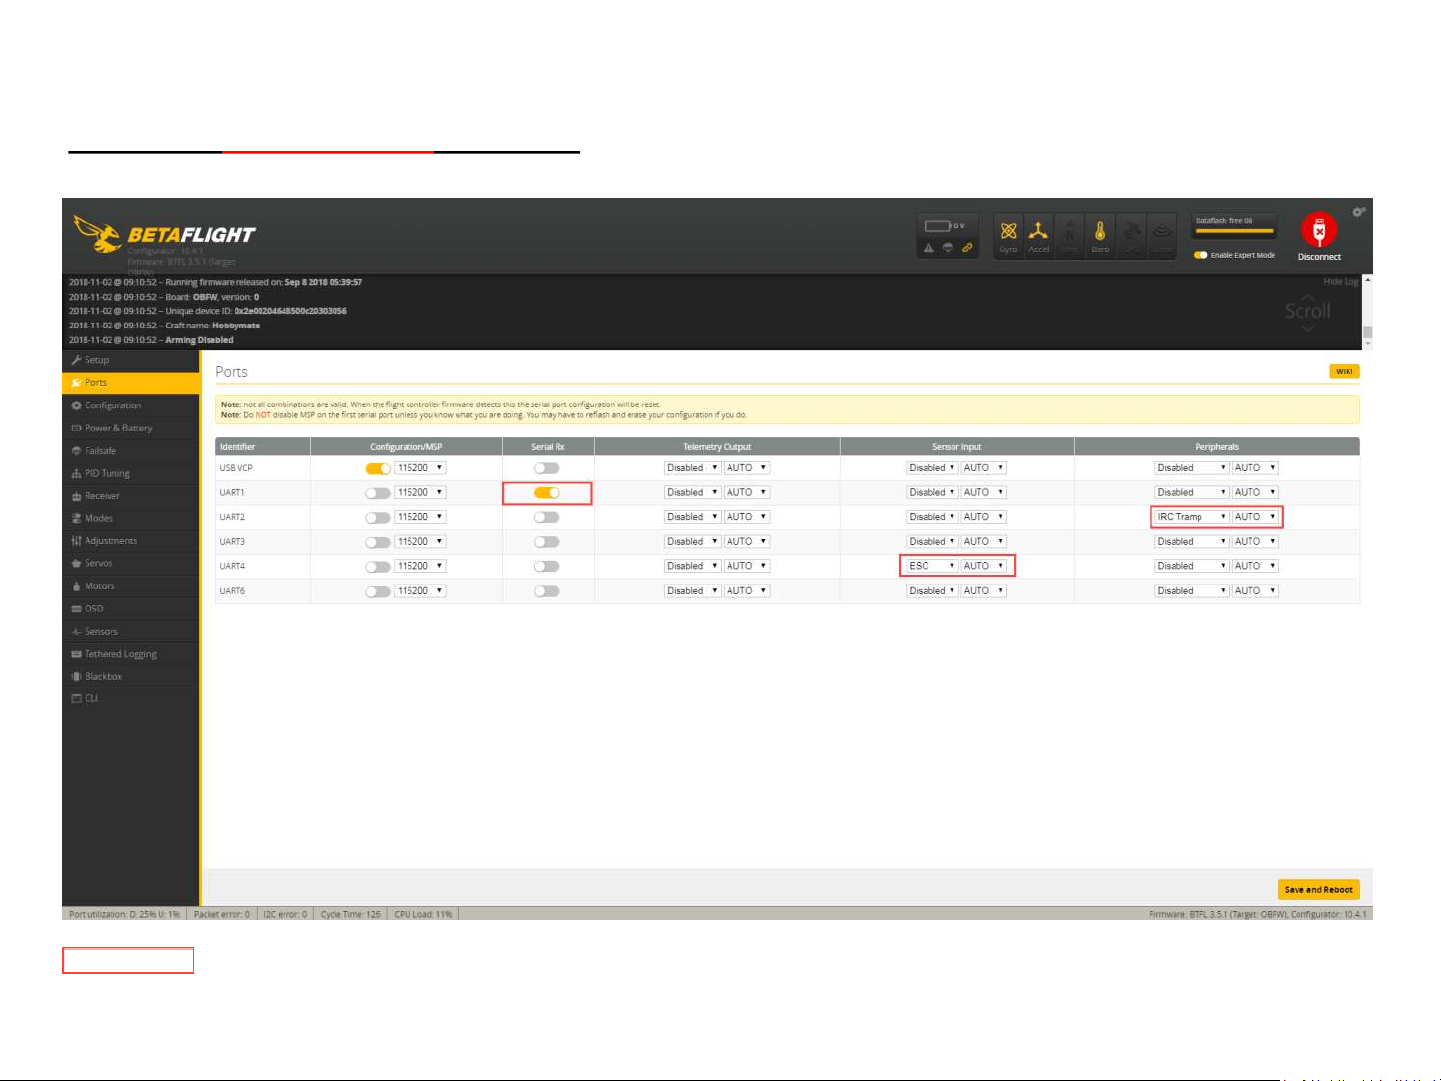Open UART2 Peripherals IRC Tramp dropdown
Viewport: 1441px width, 1081px height.
(x=1191, y=517)
